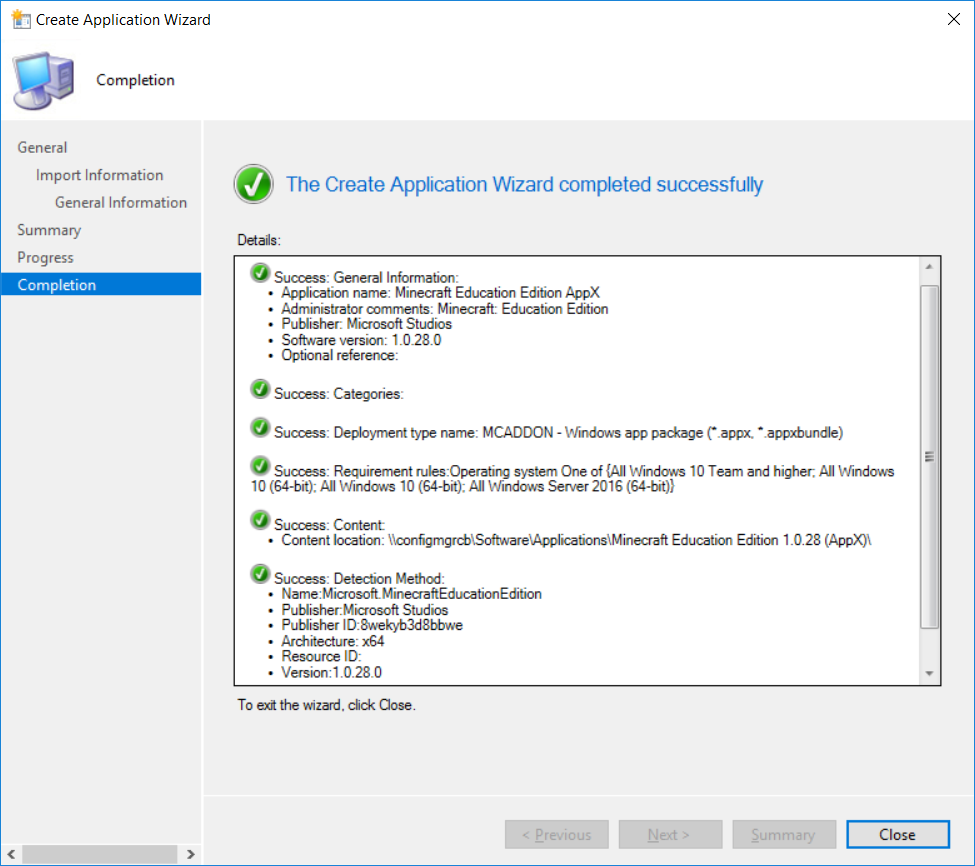The height and width of the screenshot is (866, 975).
Task: Click the Administrator comments line
Action: click(x=445, y=308)
